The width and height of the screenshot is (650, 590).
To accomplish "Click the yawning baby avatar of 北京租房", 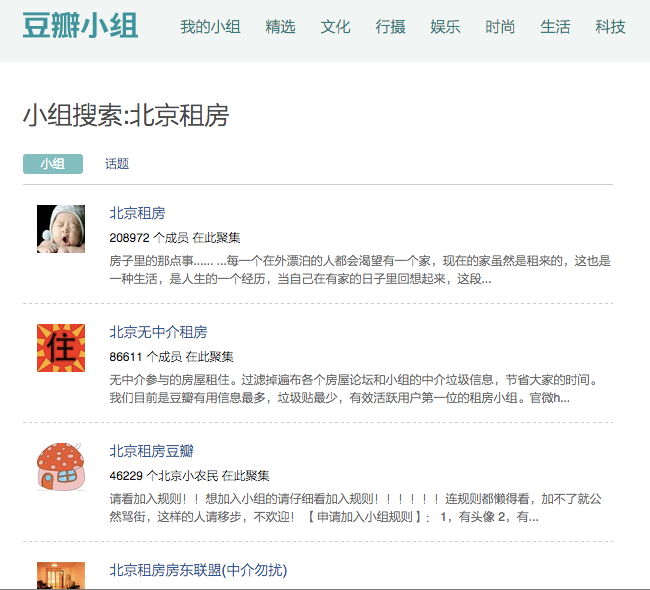I will (x=61, y=229).
